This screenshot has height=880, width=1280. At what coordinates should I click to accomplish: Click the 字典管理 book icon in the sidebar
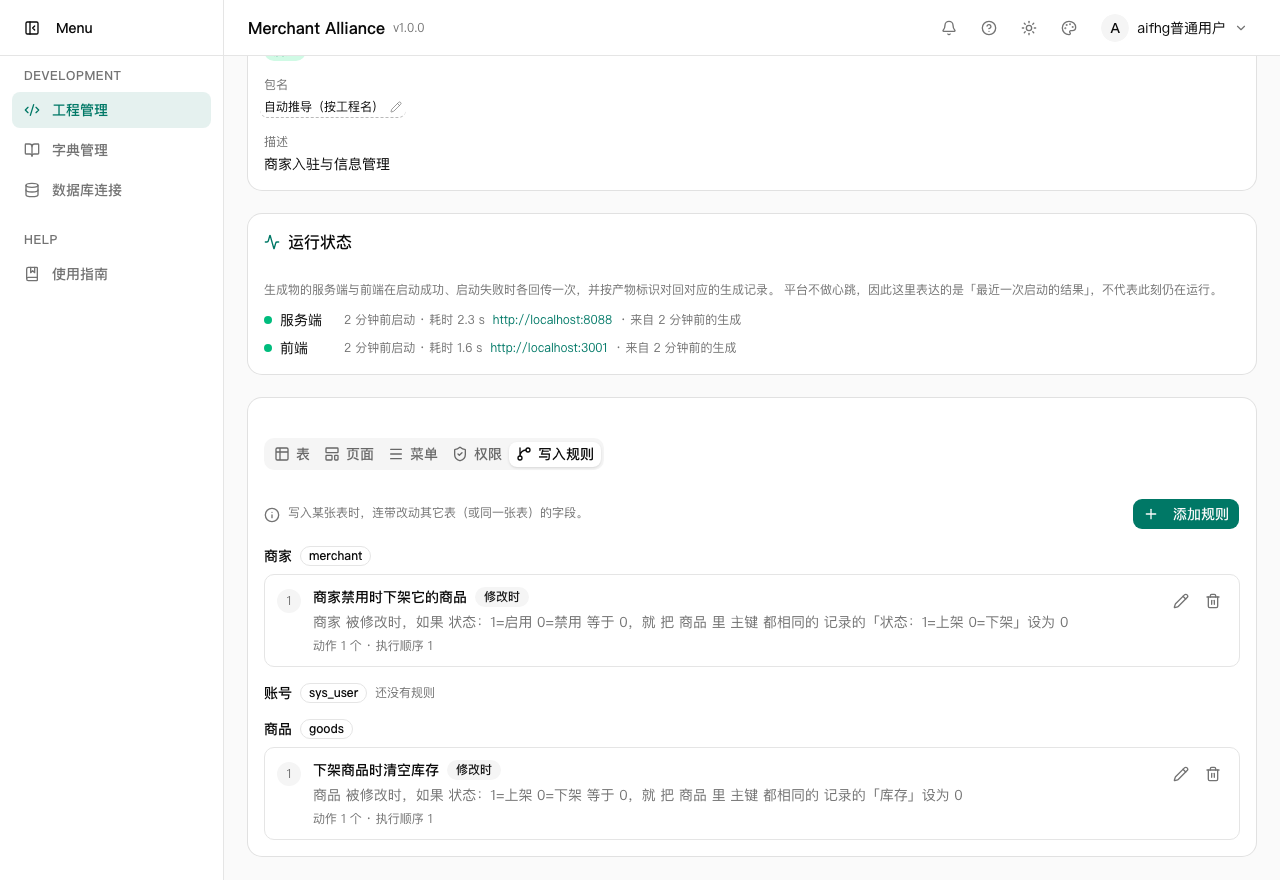tap(32, 150)
